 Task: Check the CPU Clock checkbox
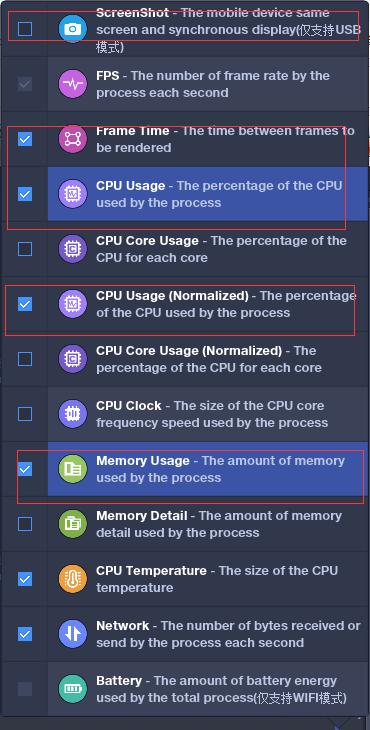tap(25, 413)
